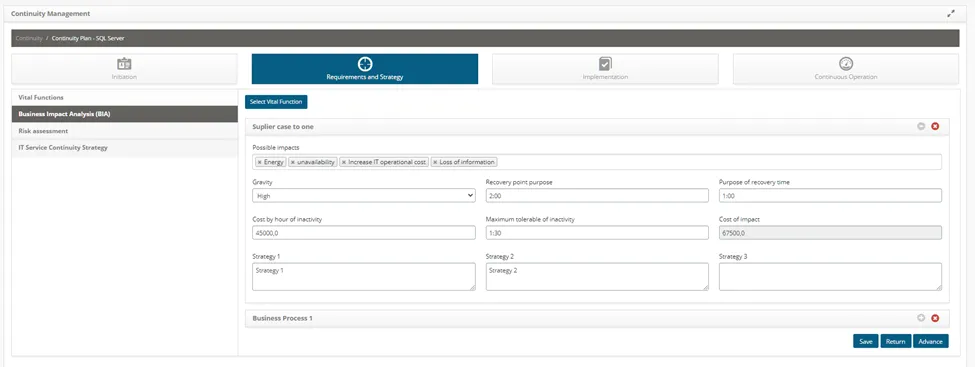Delete the Business Process 1 section
Viewport: 975px width, 367px height.
935,318
